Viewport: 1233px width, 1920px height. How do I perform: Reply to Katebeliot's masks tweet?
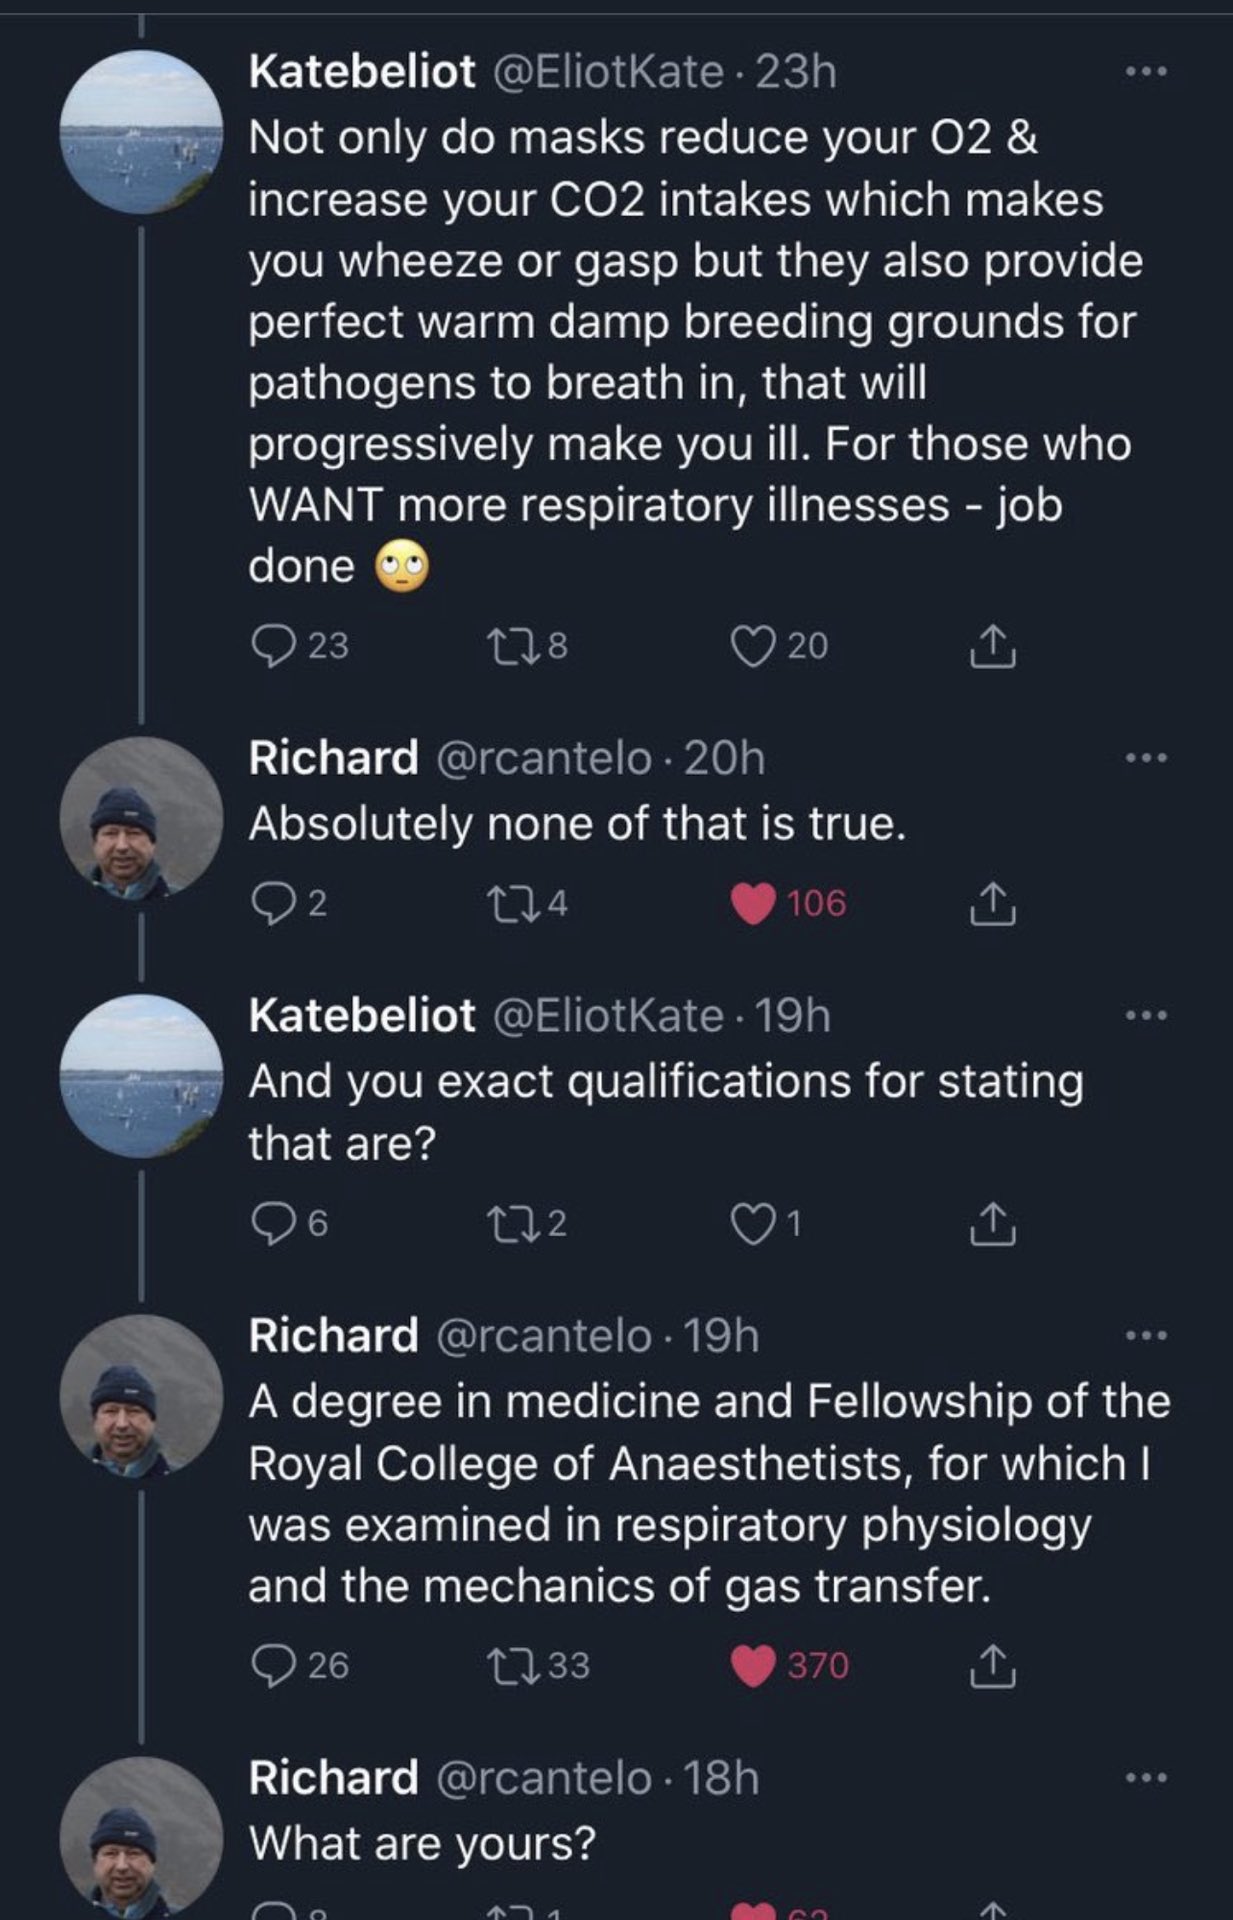tap(269, 646)
